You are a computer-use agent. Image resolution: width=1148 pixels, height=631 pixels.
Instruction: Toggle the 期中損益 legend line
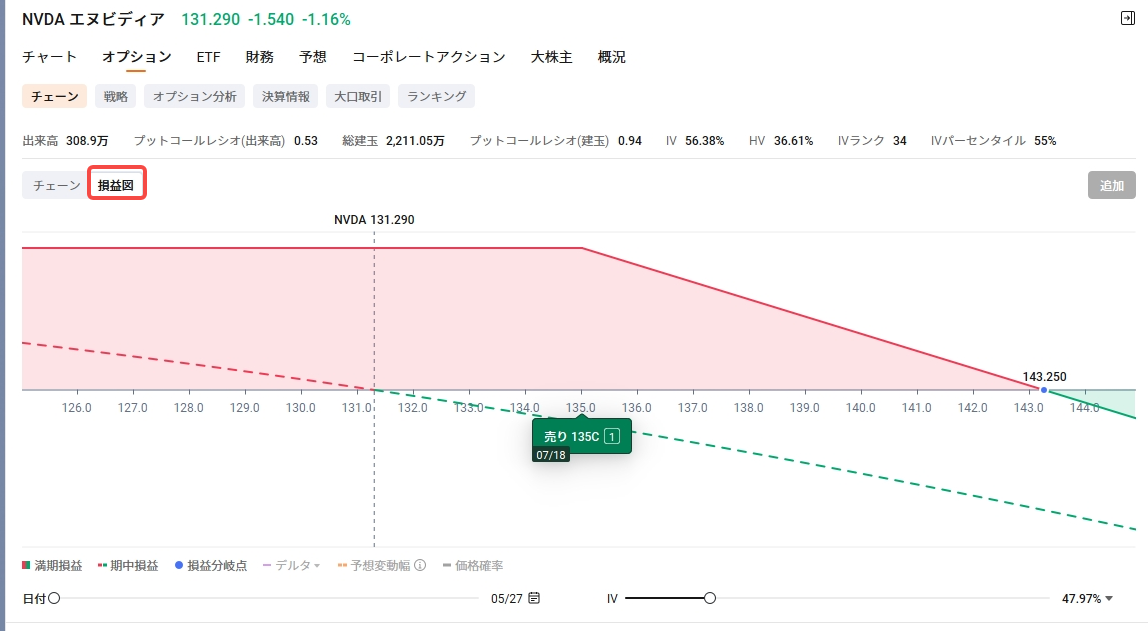click(x=128, y=566)
